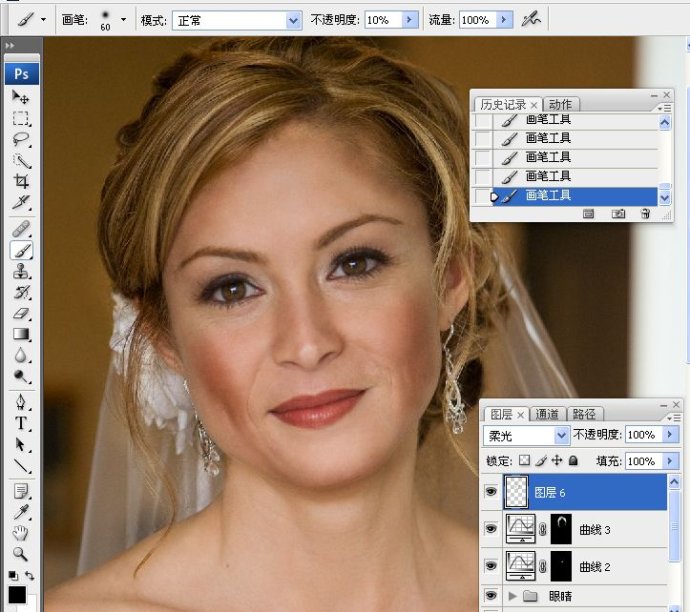Switch to the 图层 tab
This screenshot has height=612, width=690.
(x=501, y=414)
